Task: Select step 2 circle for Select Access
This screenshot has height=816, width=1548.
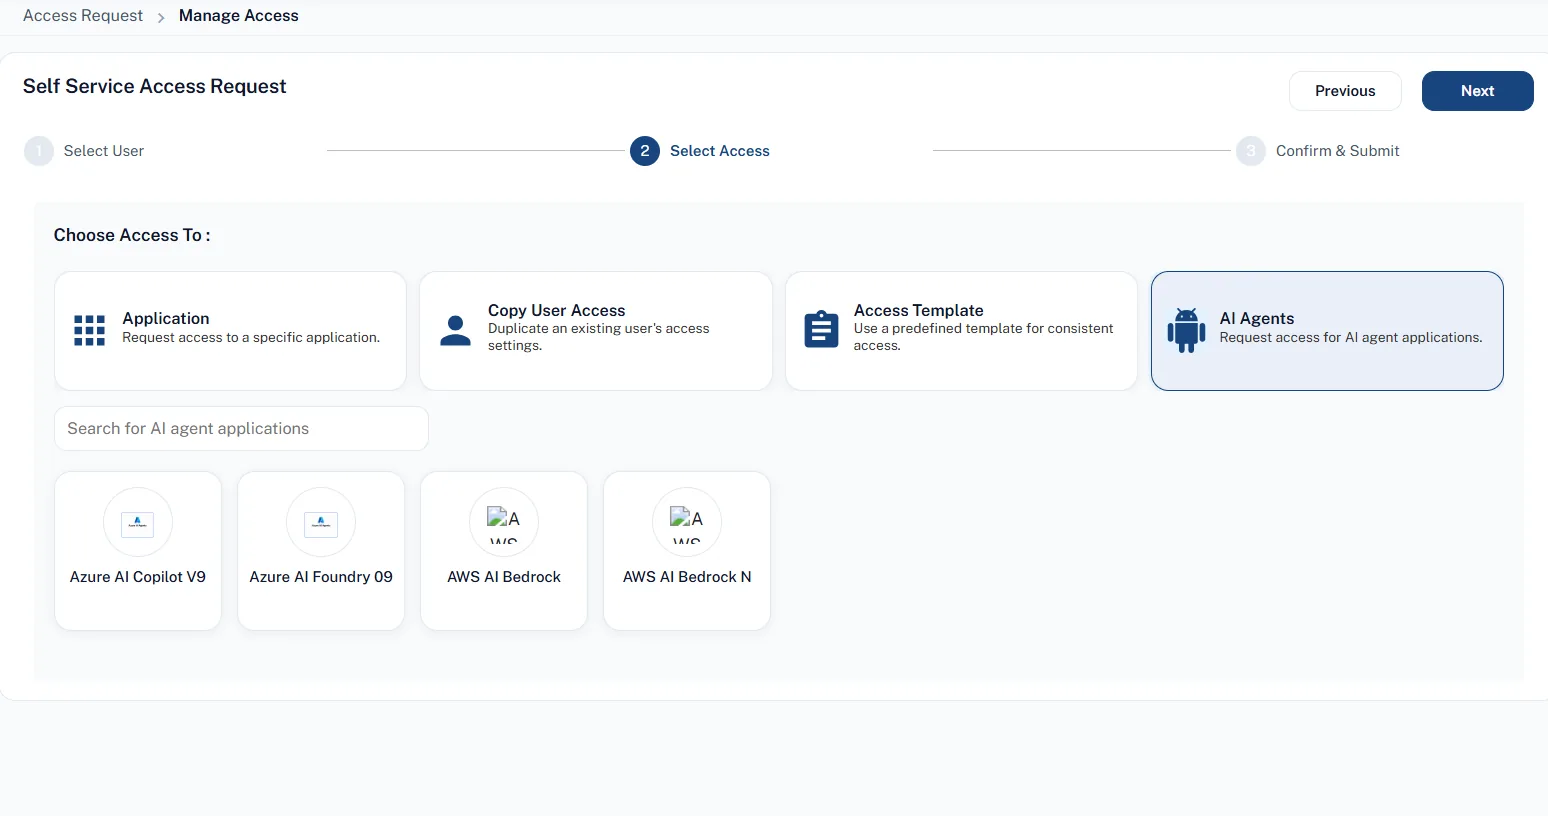Action: click(x=645, y=151)
